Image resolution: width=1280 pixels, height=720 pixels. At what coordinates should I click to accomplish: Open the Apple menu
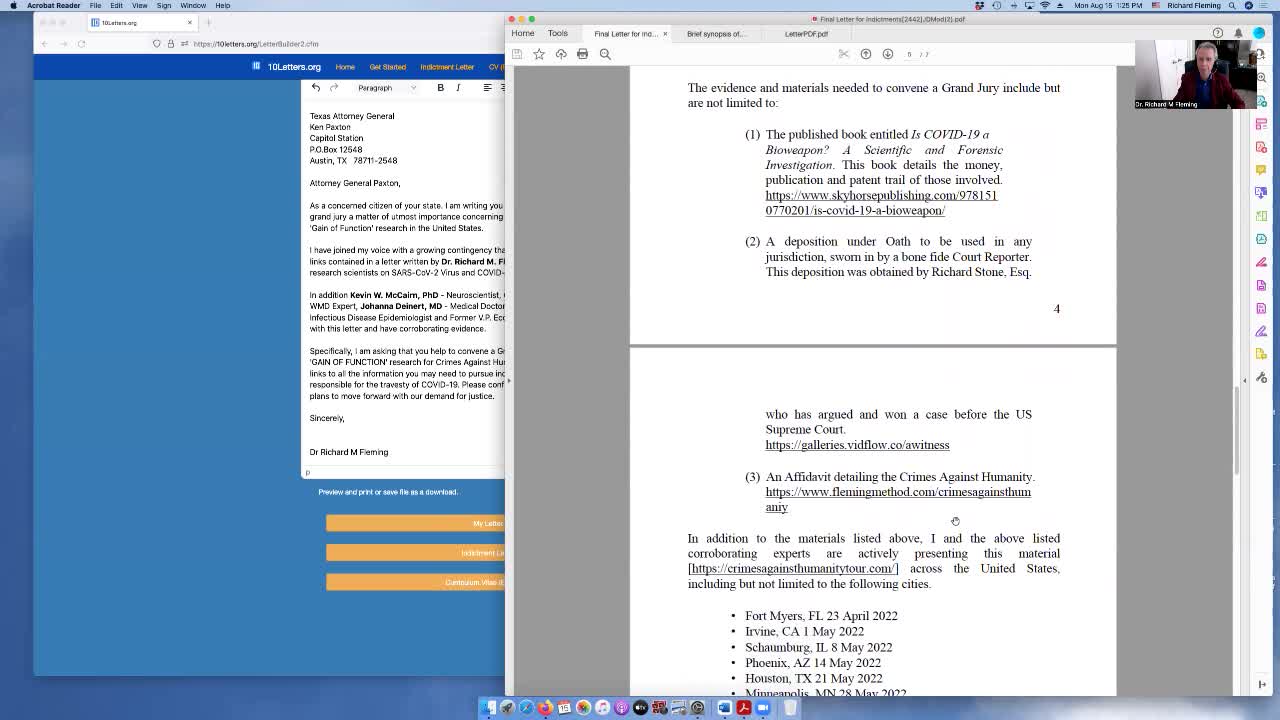pos(13,6)
